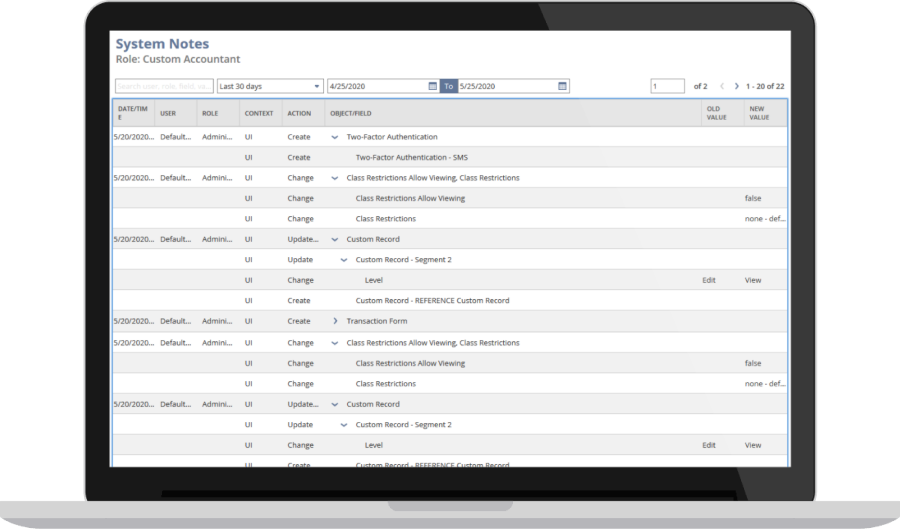Click the Update... action cell in first Custom Record row
900x529 pixels.
[303, 239]
